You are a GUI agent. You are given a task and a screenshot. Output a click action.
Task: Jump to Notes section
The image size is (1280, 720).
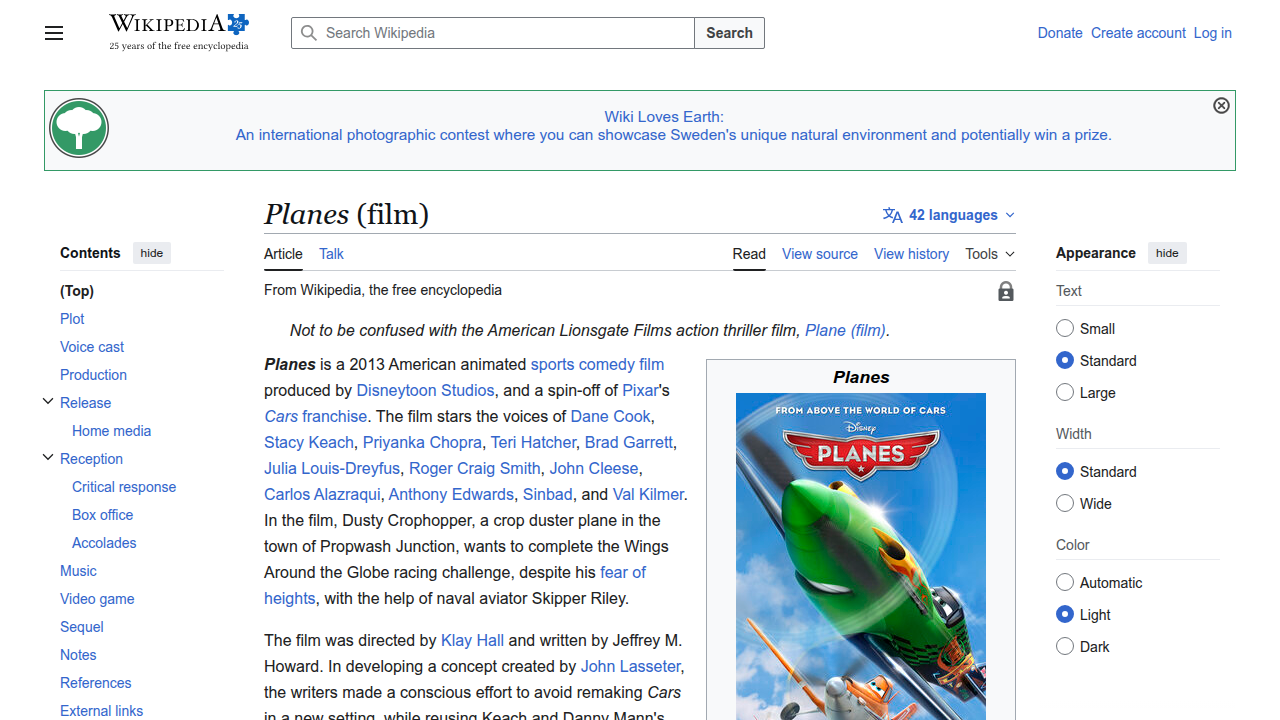78,655
